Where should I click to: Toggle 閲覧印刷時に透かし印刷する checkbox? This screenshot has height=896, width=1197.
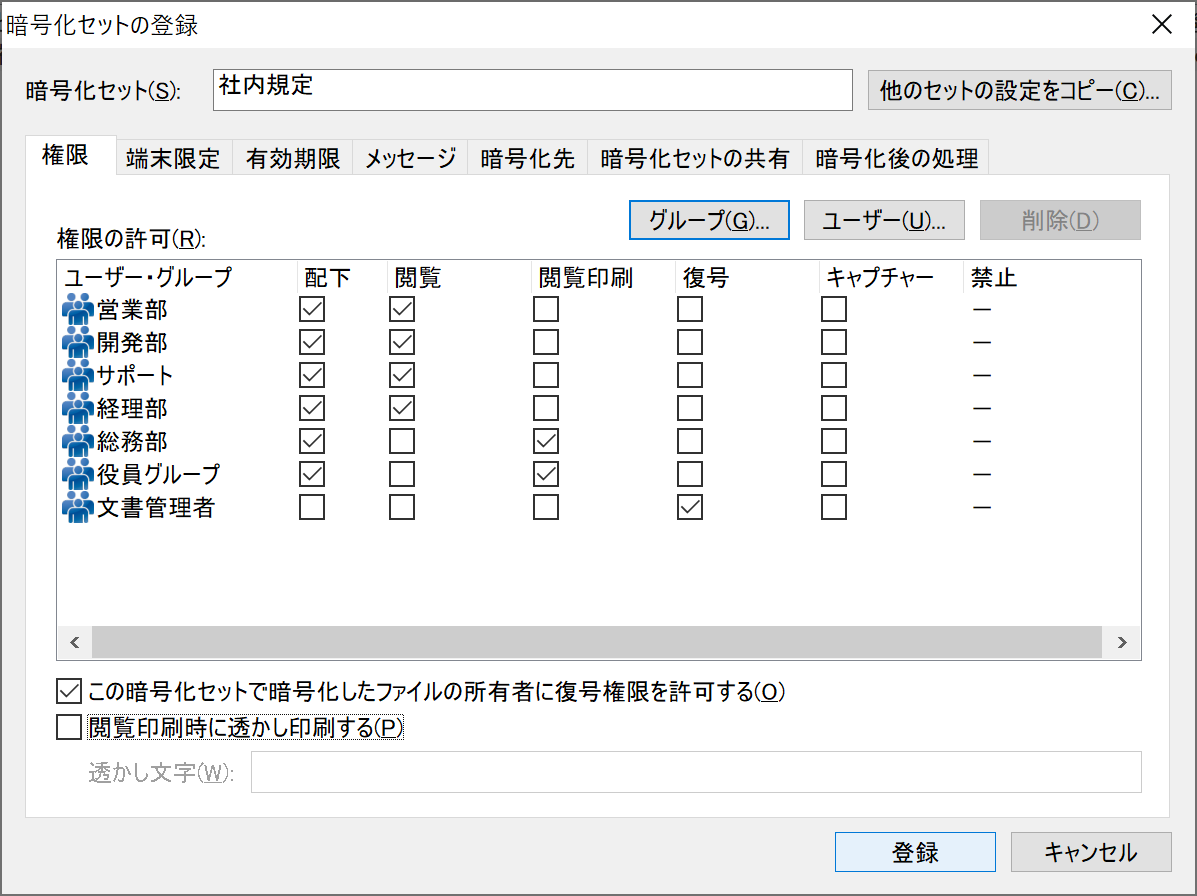(x=69, y=727)
